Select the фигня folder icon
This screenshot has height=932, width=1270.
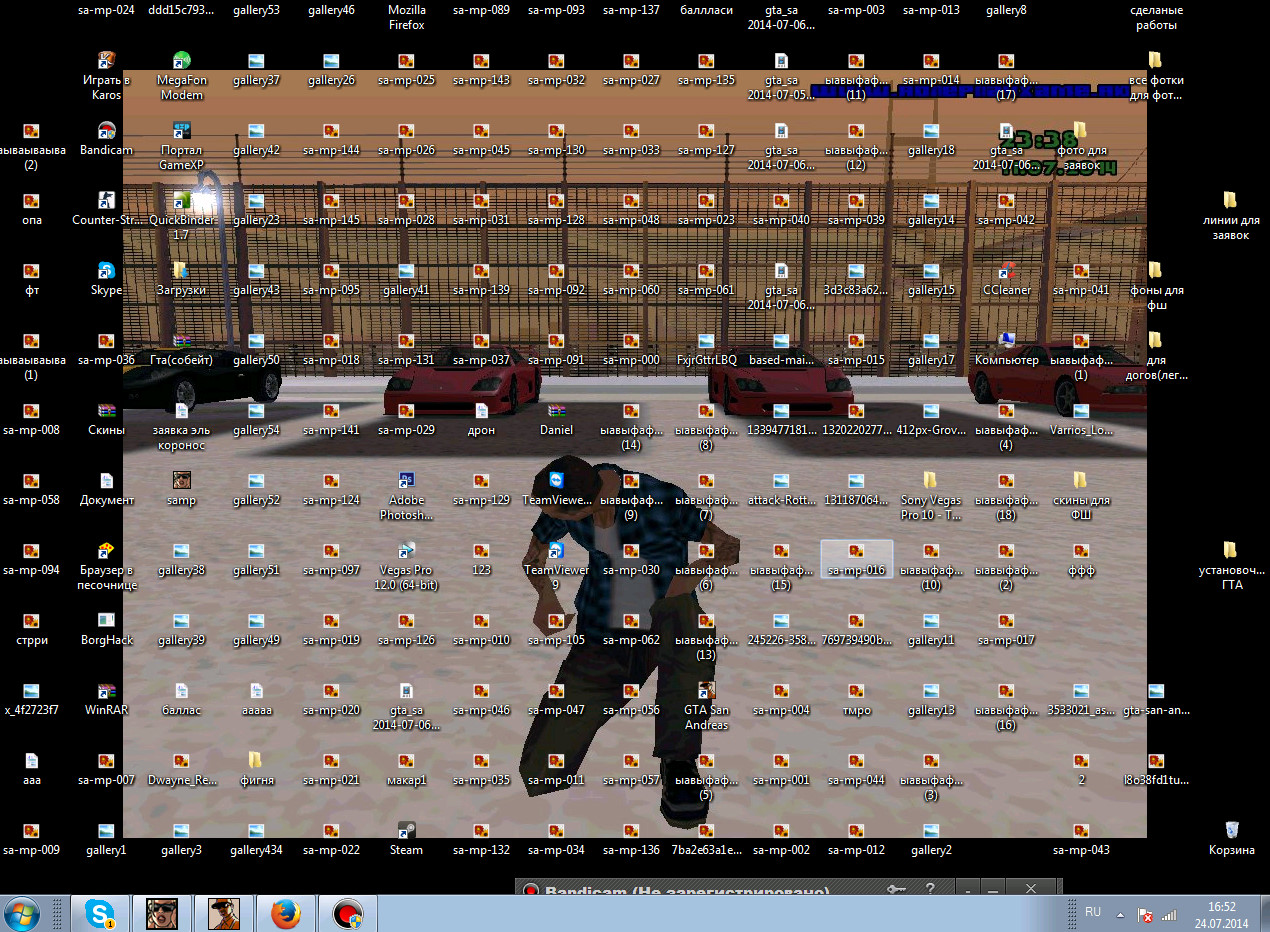click(256, 768)
